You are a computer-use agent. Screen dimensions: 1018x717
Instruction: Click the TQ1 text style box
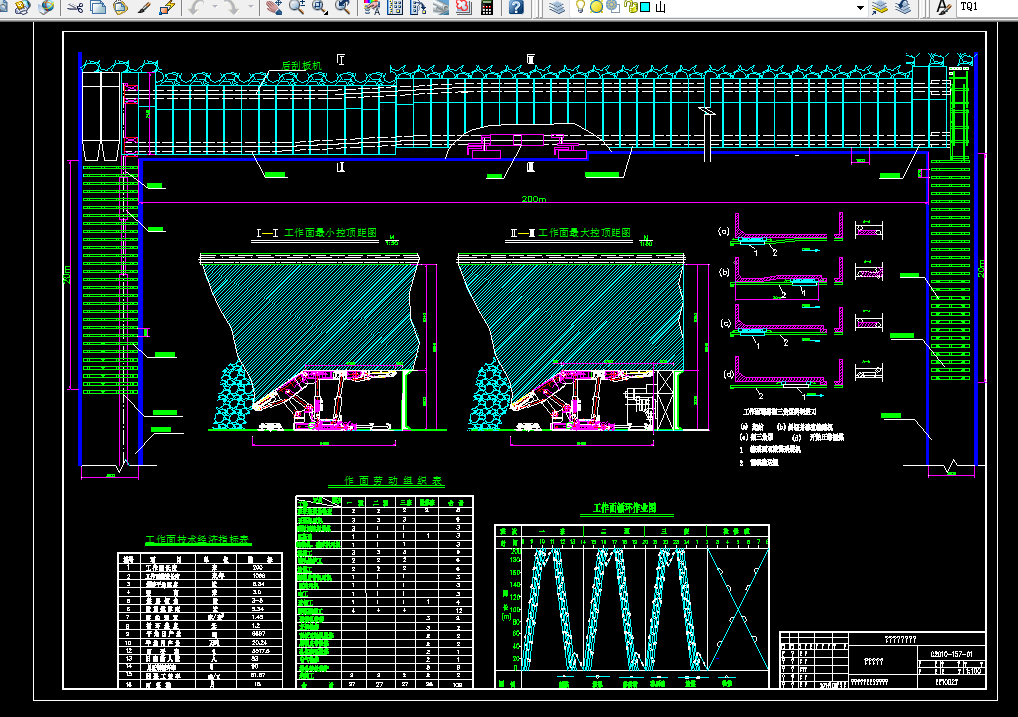[x=987, y=7]
